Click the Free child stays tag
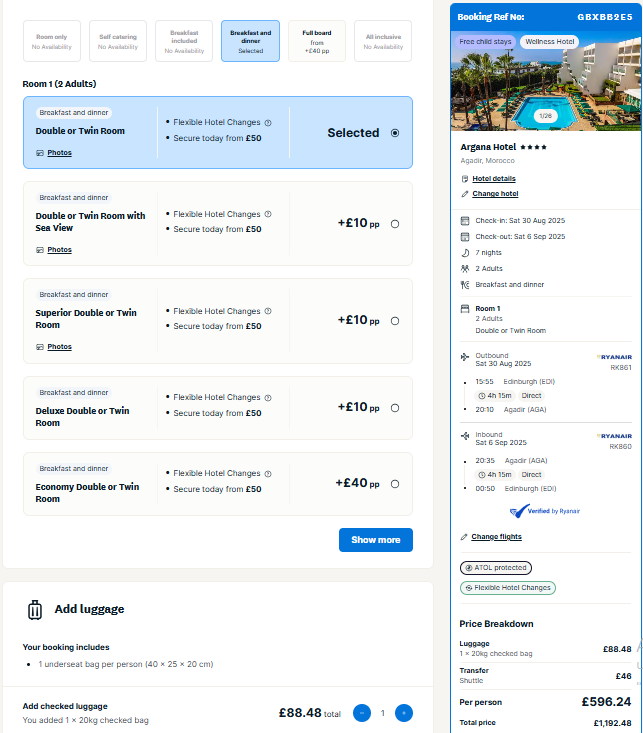This screenshot has height=733, width=643. 485,42
